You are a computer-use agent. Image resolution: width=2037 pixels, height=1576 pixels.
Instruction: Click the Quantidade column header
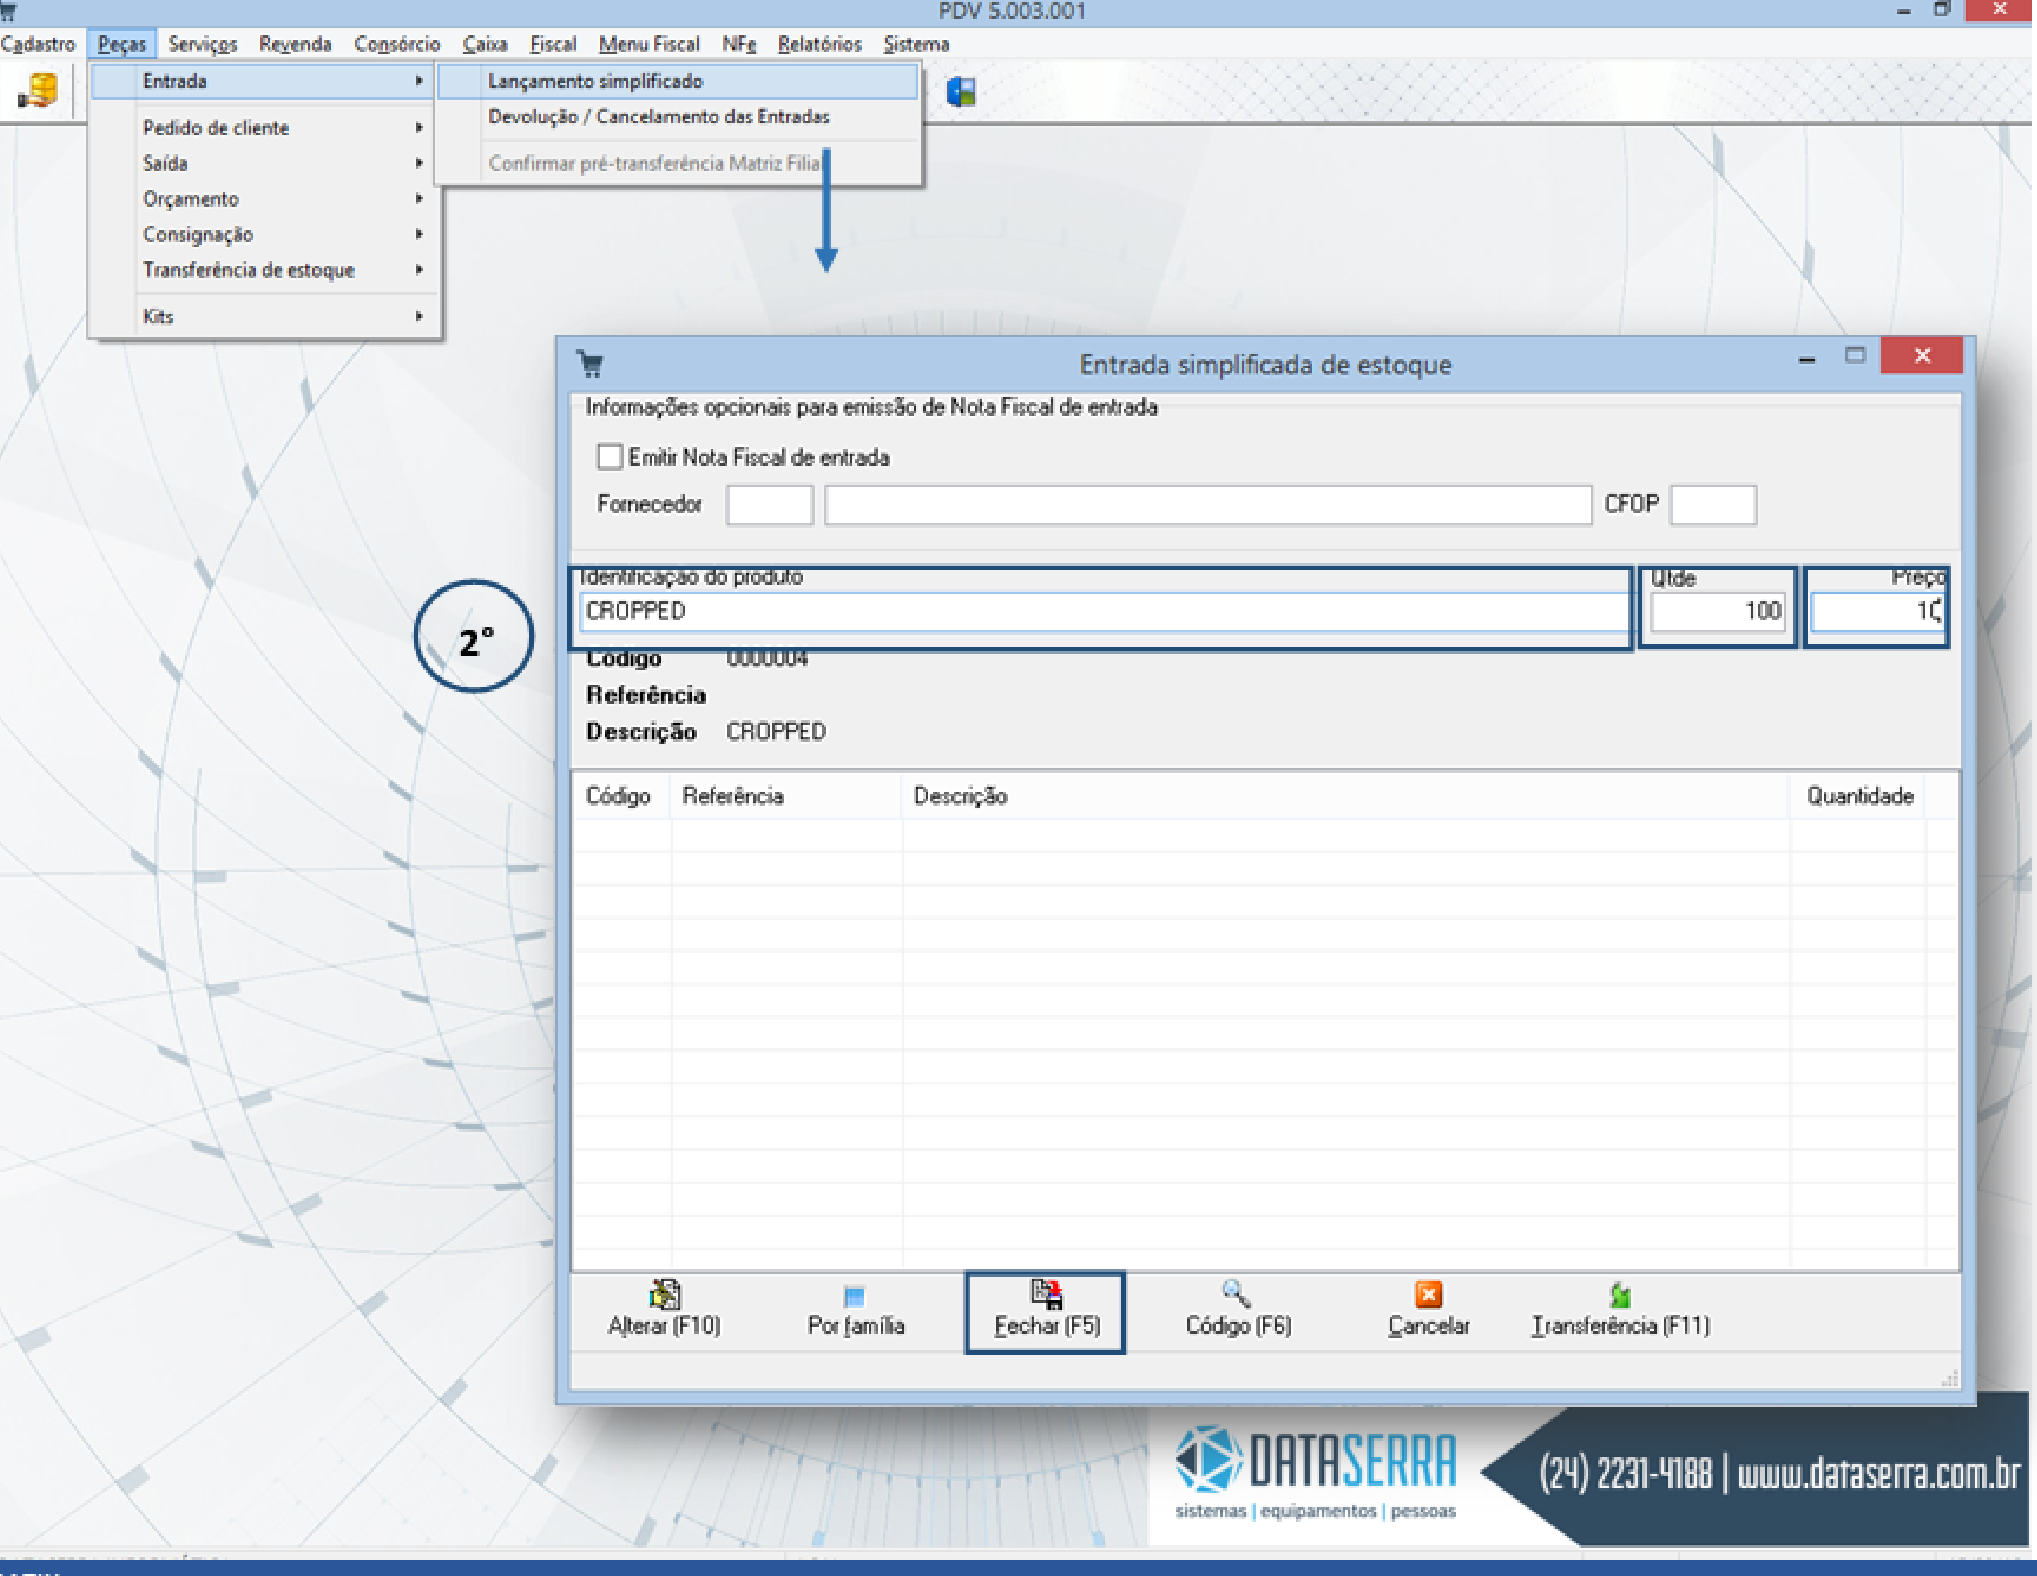tap(1859, 796)
